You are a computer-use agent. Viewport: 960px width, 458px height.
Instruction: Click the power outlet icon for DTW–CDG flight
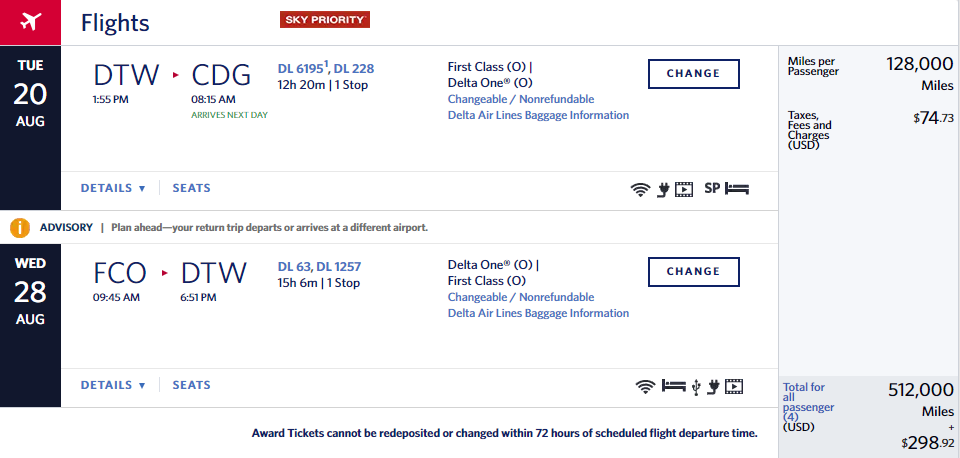point(662,188)
